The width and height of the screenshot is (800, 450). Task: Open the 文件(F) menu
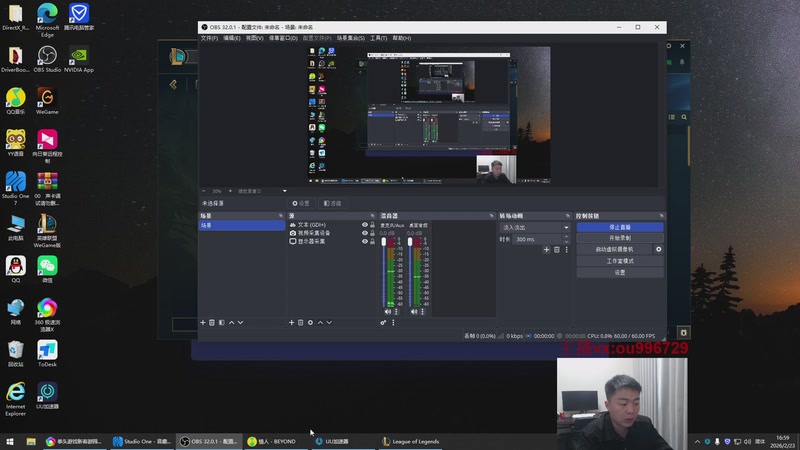209,38
